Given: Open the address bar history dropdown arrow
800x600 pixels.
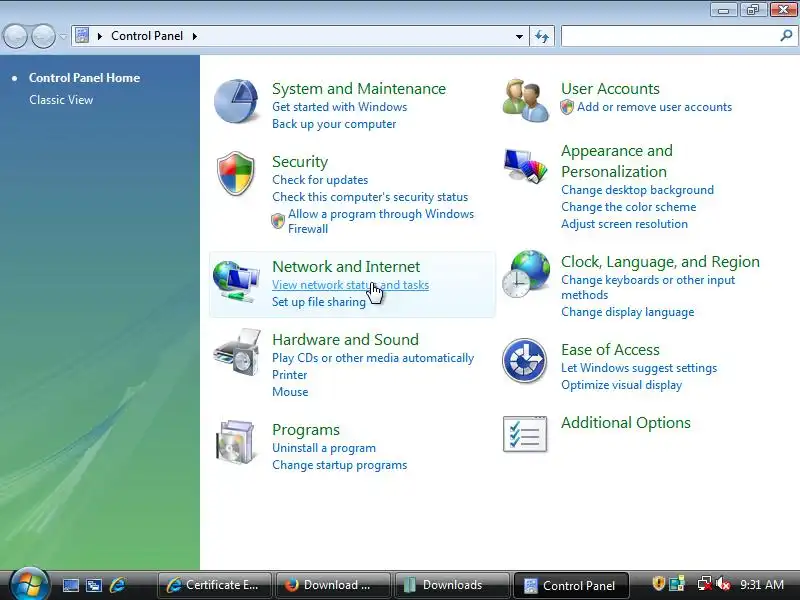Looking at the screenshot, I should coord(519,36).
